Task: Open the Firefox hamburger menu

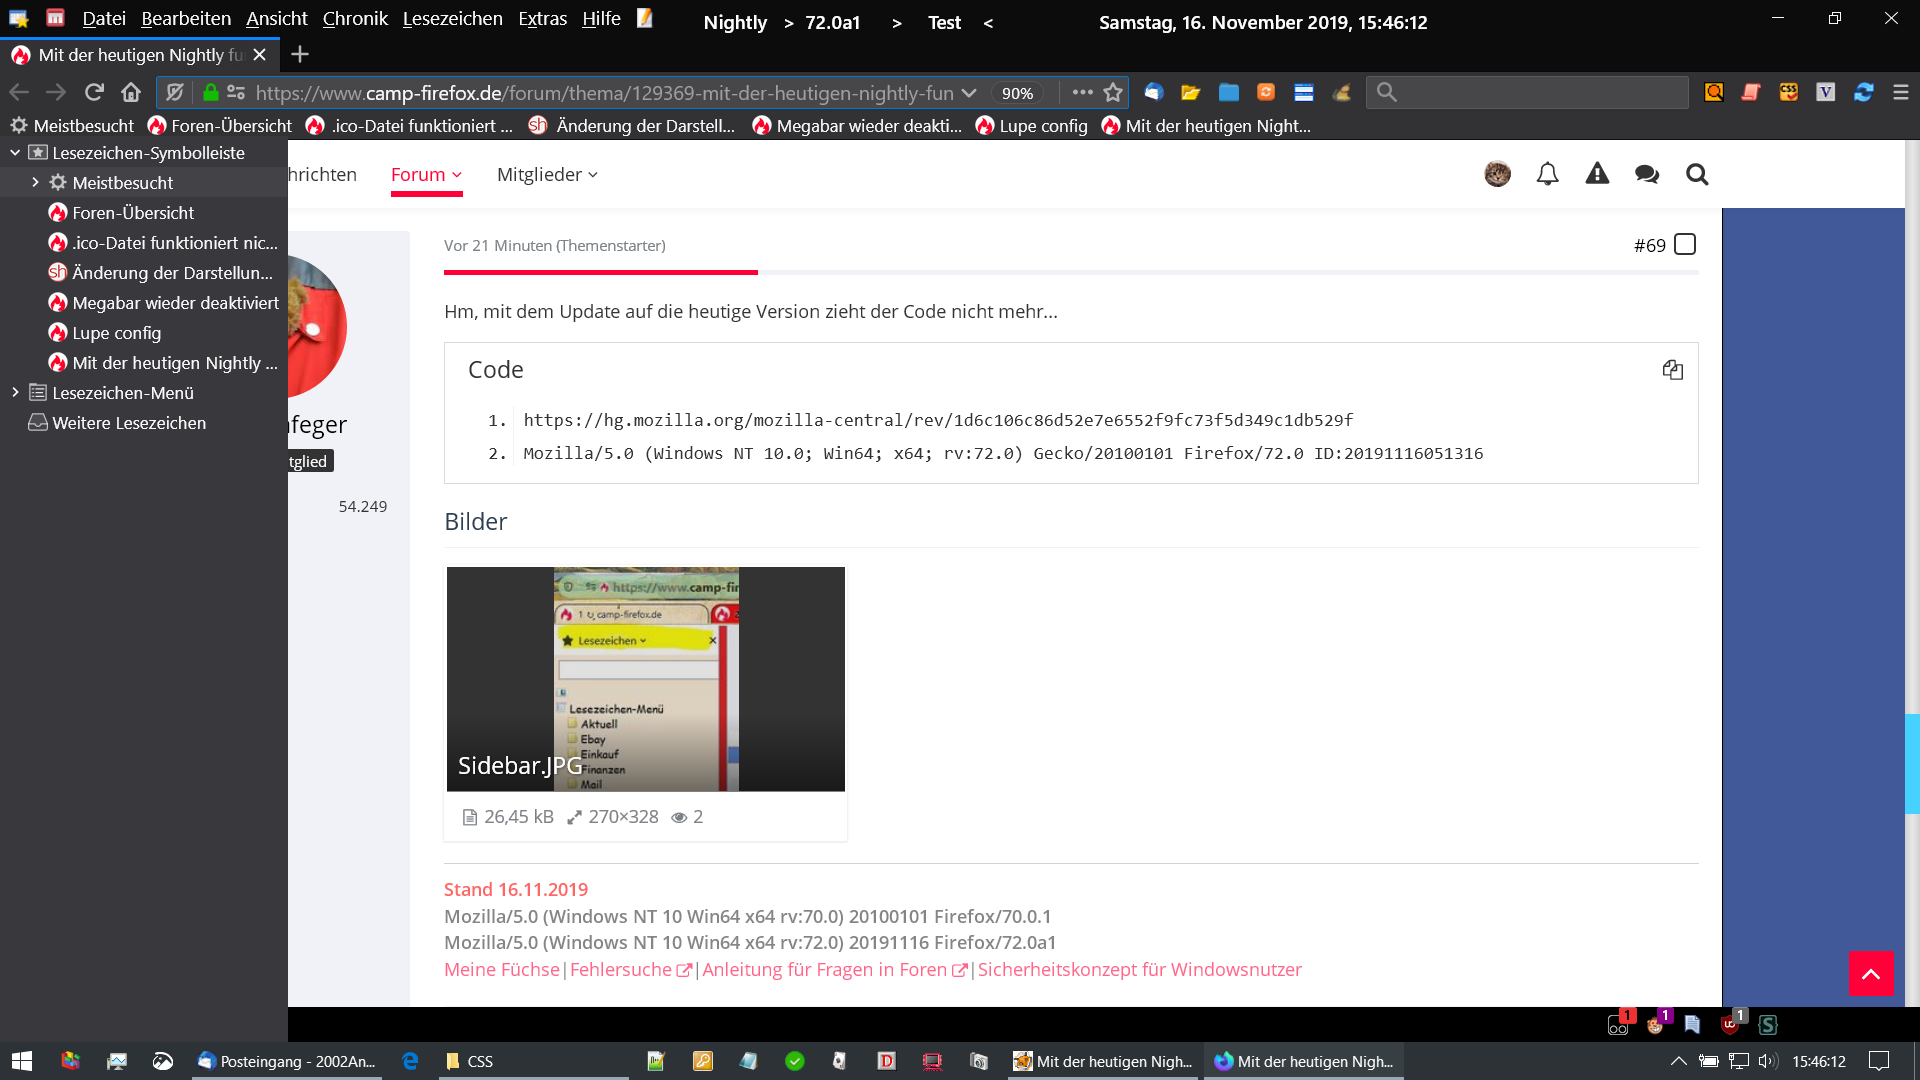Action: tap(1900, 92)
